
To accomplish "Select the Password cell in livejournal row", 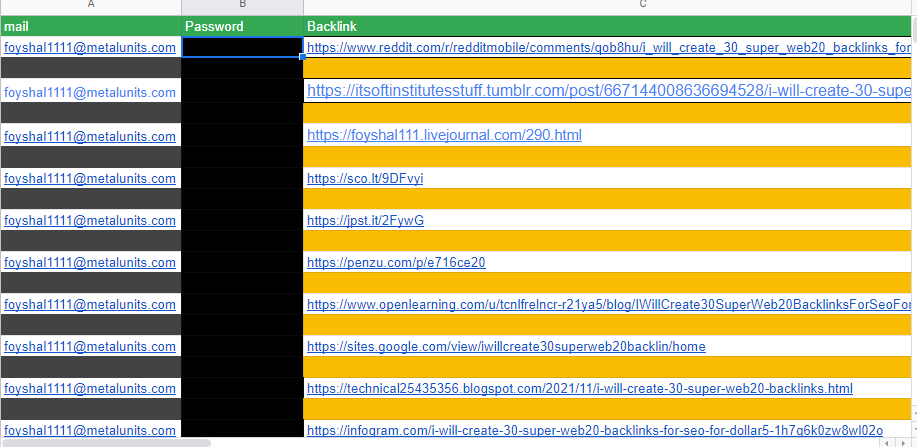I will (x=242, y=135).
